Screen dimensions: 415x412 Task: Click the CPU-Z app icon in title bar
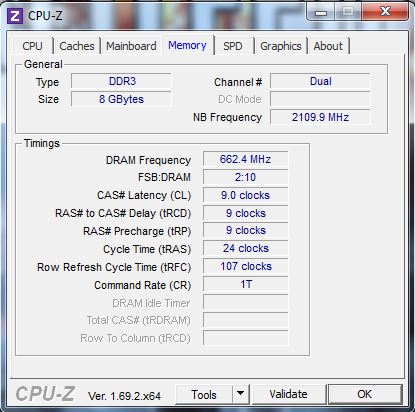[x=15, y=16]
